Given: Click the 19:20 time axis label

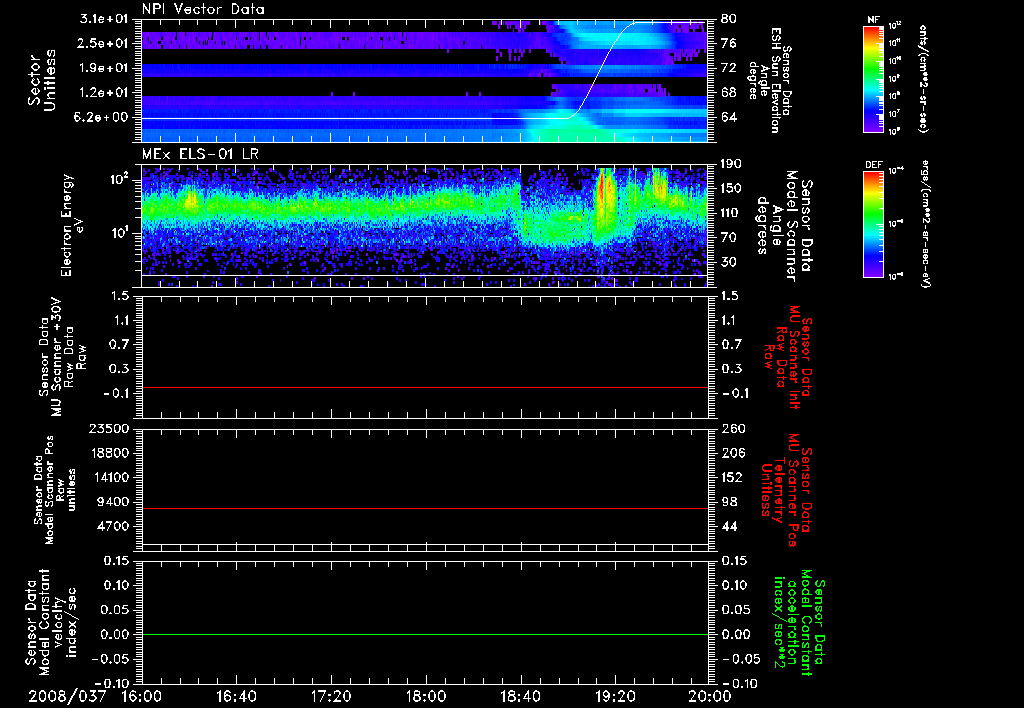Looking at the screenshot, I should pos(615,695).
